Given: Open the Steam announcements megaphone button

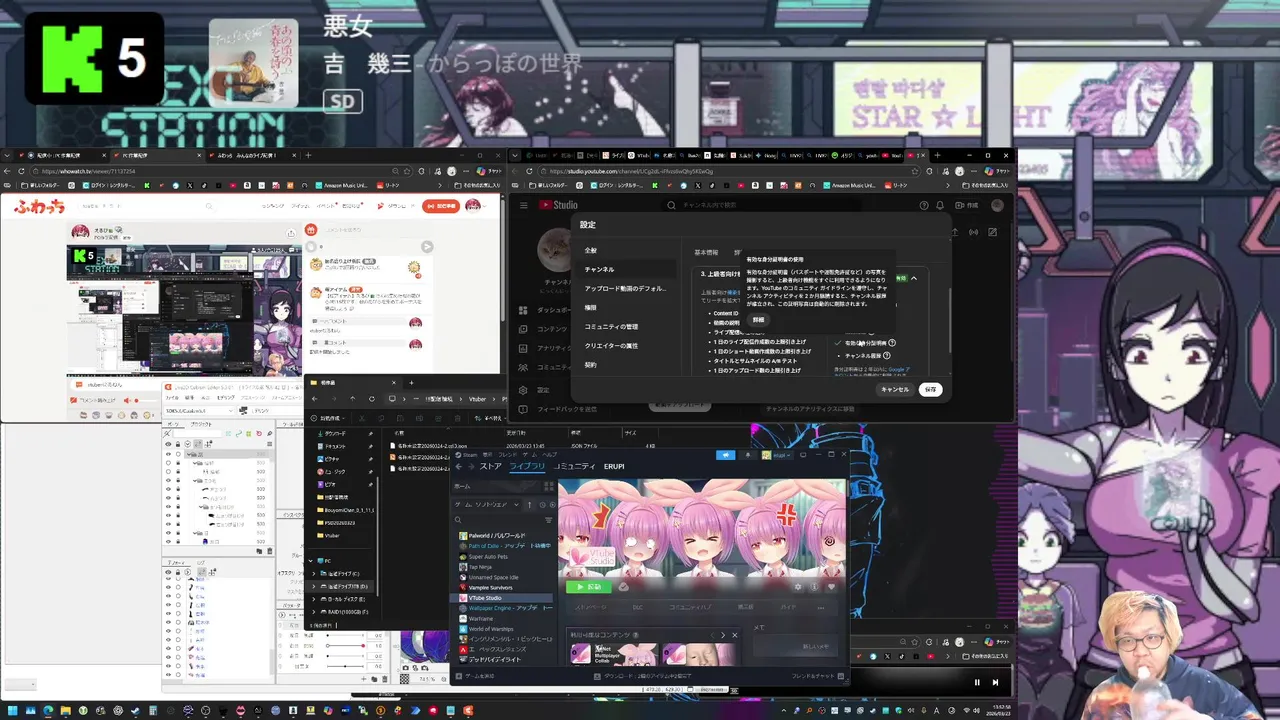Looking at the screenshot, I should [726, 455].
